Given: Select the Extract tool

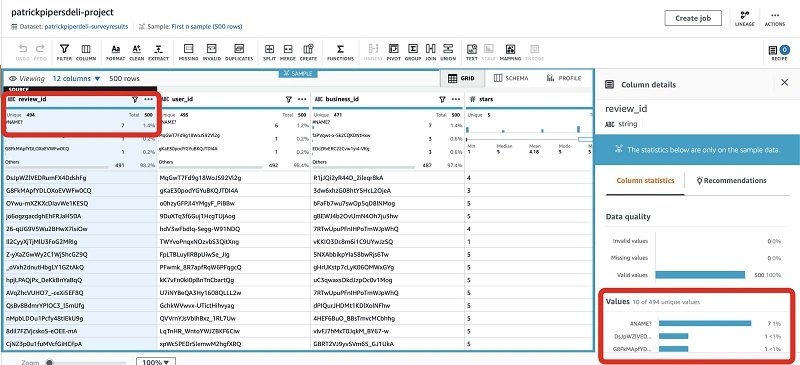Looking at the screenshot, I should (159, 53).
